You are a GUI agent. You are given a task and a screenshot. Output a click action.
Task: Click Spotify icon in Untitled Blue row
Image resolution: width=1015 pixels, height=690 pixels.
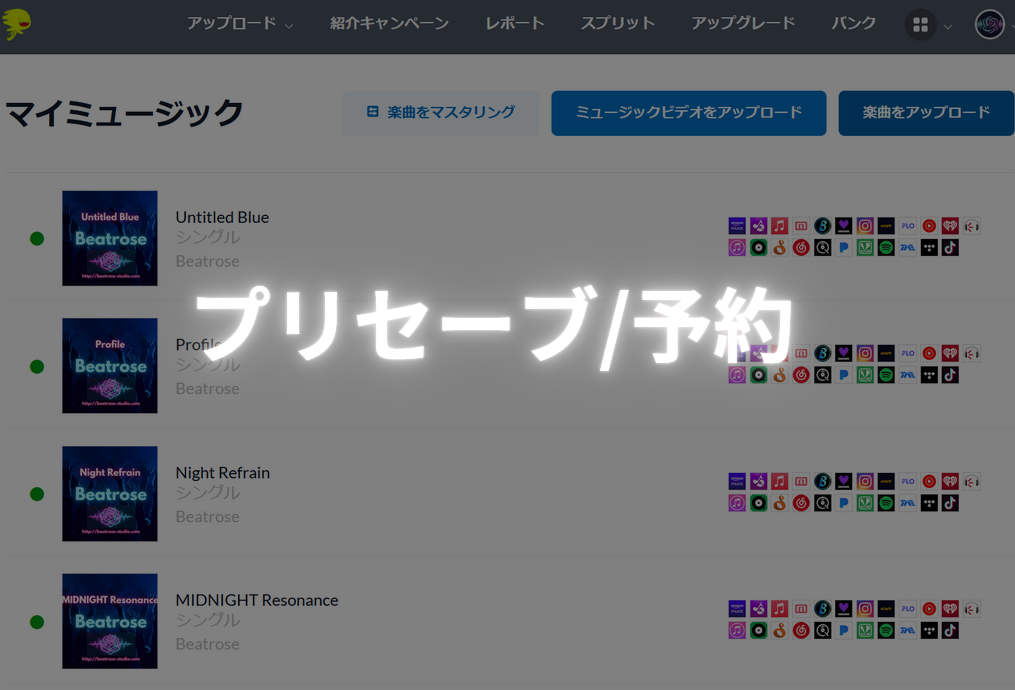886,248
